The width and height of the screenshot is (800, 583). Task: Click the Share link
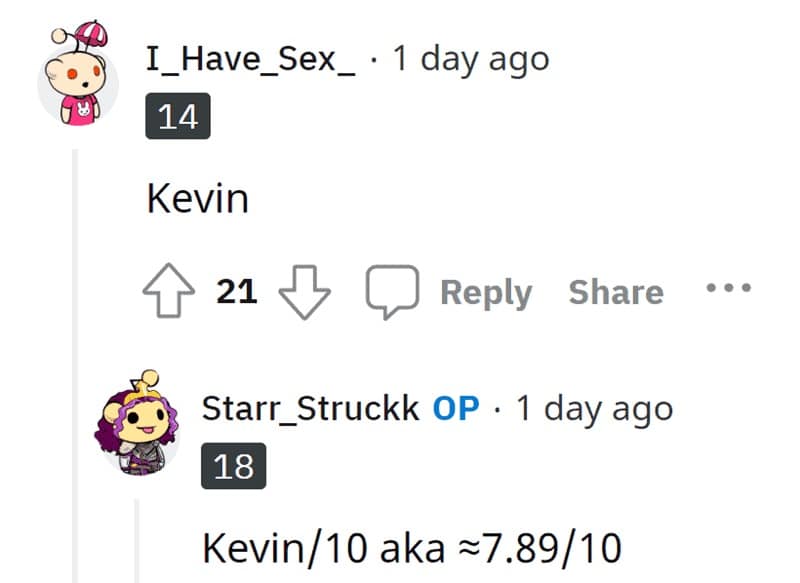pos(616,291)
